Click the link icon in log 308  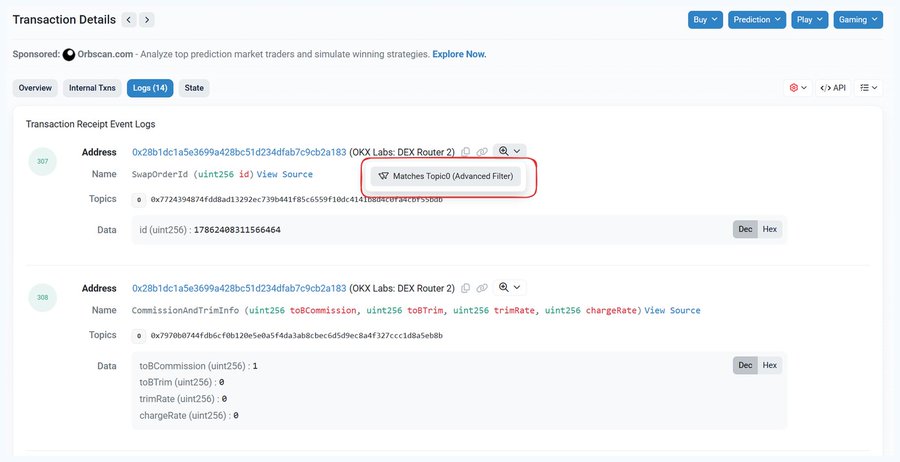tap(482, 288)
